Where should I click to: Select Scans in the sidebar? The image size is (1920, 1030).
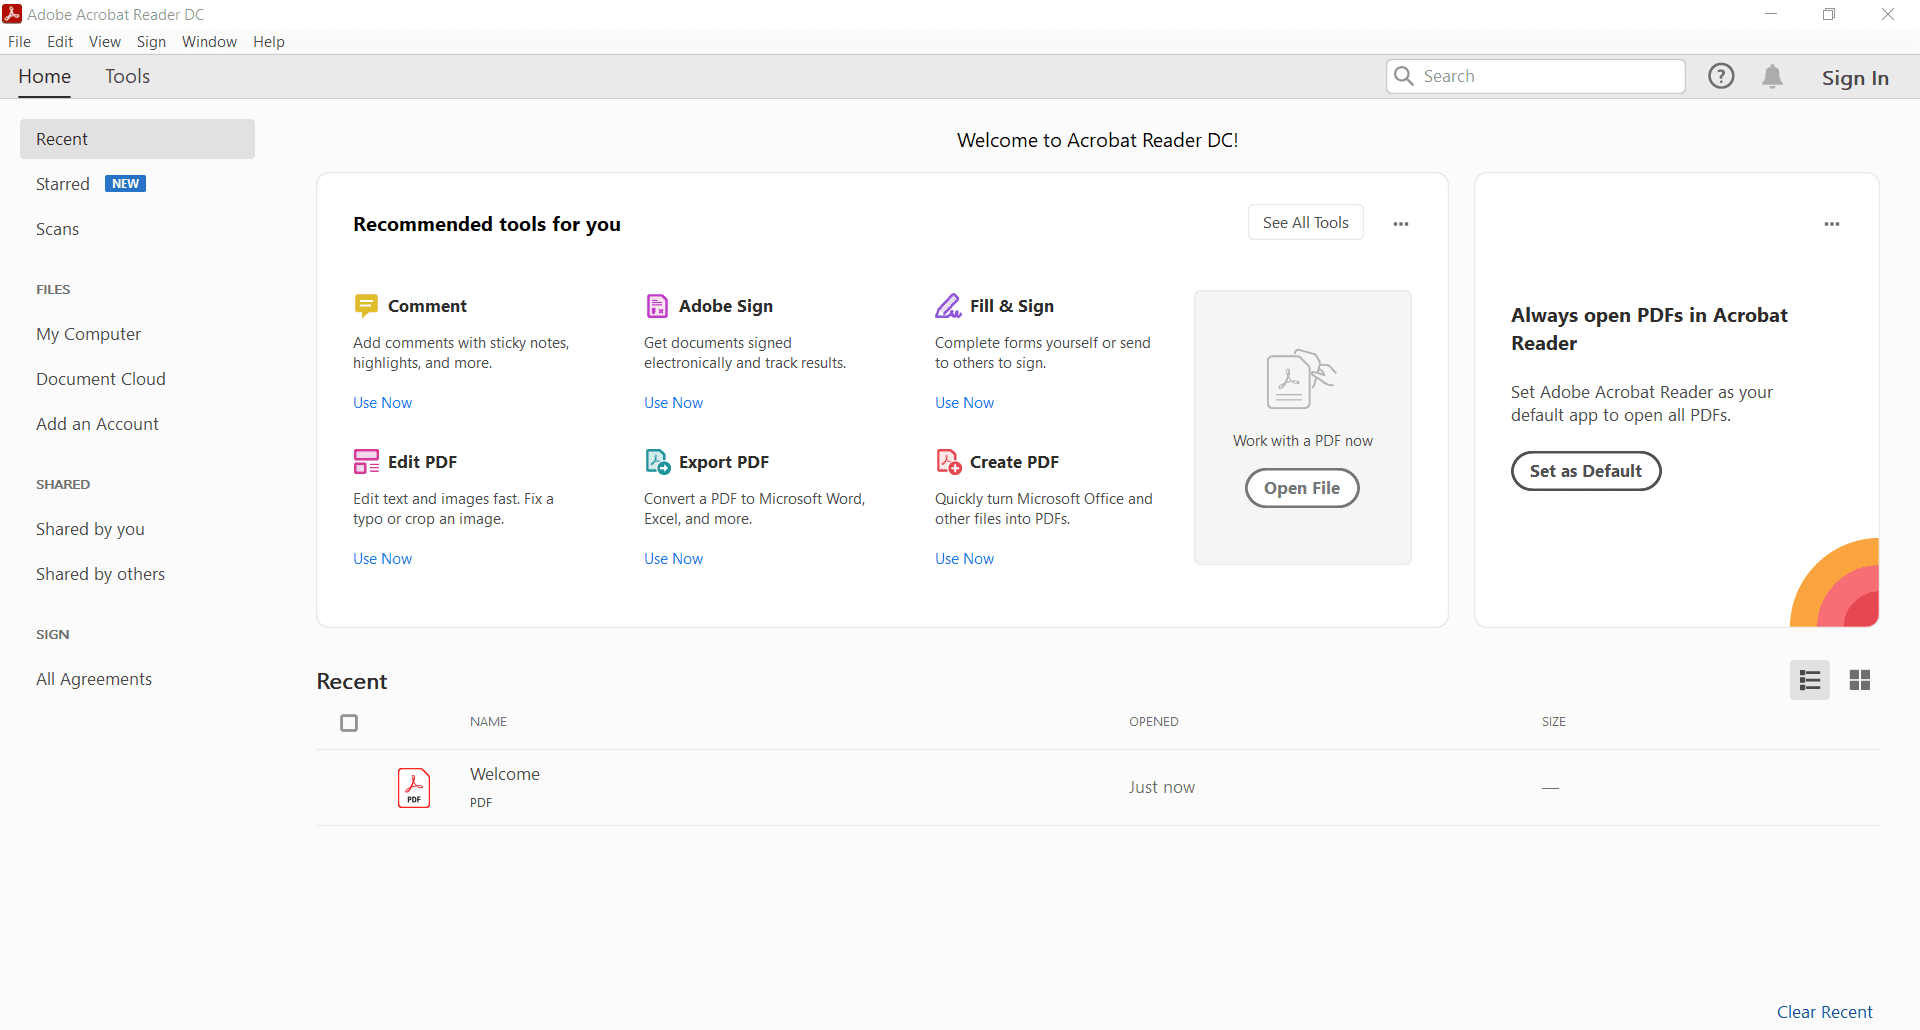(57, 229)
